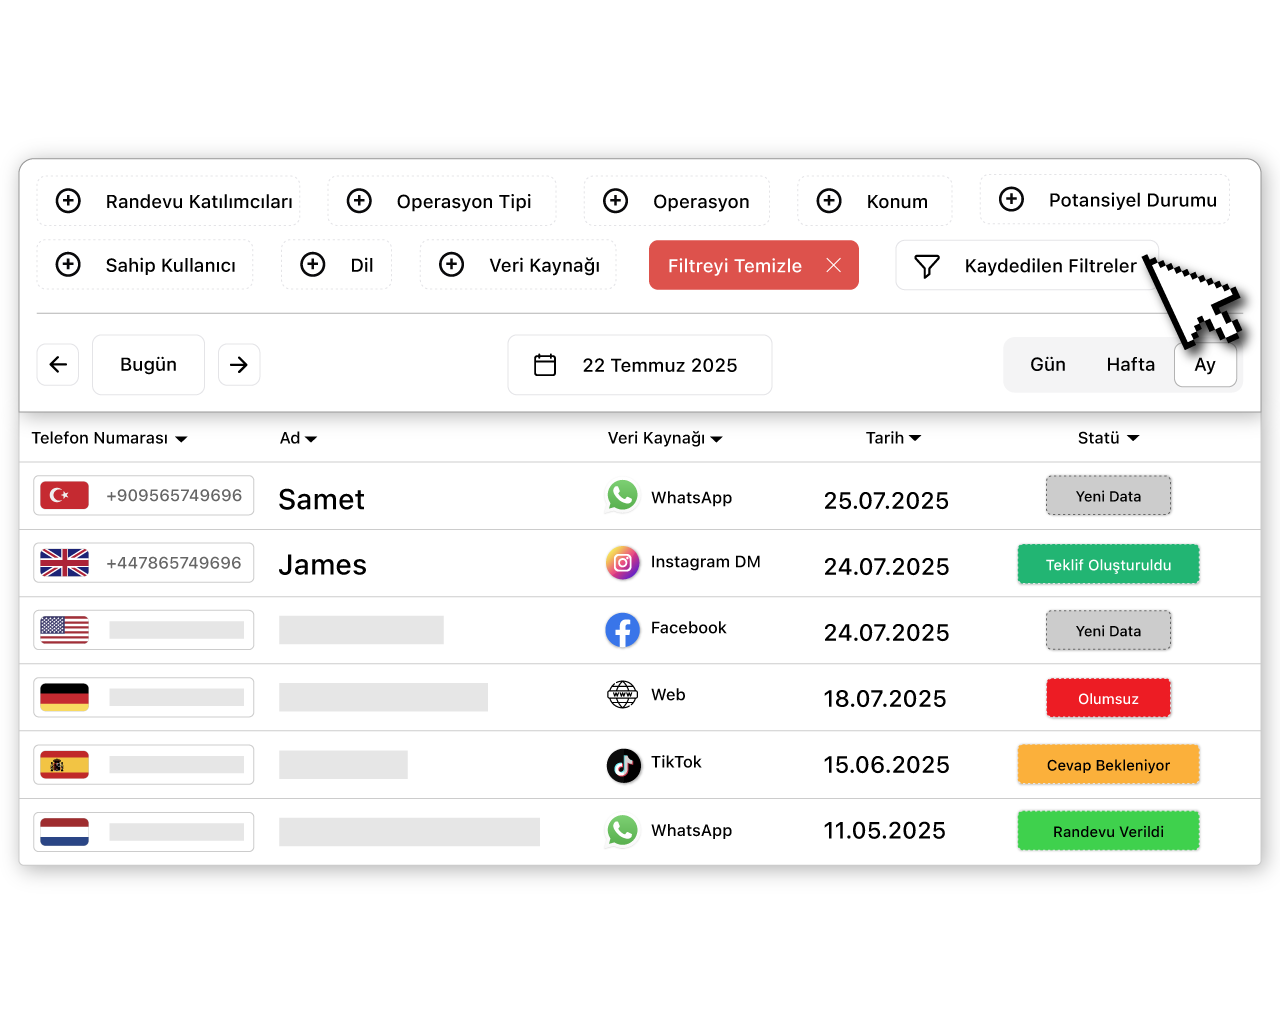Switch calendar view to Gün
This screenshot has width=1280, height=1024.
pyautogui.click(x=1047, y=365)
